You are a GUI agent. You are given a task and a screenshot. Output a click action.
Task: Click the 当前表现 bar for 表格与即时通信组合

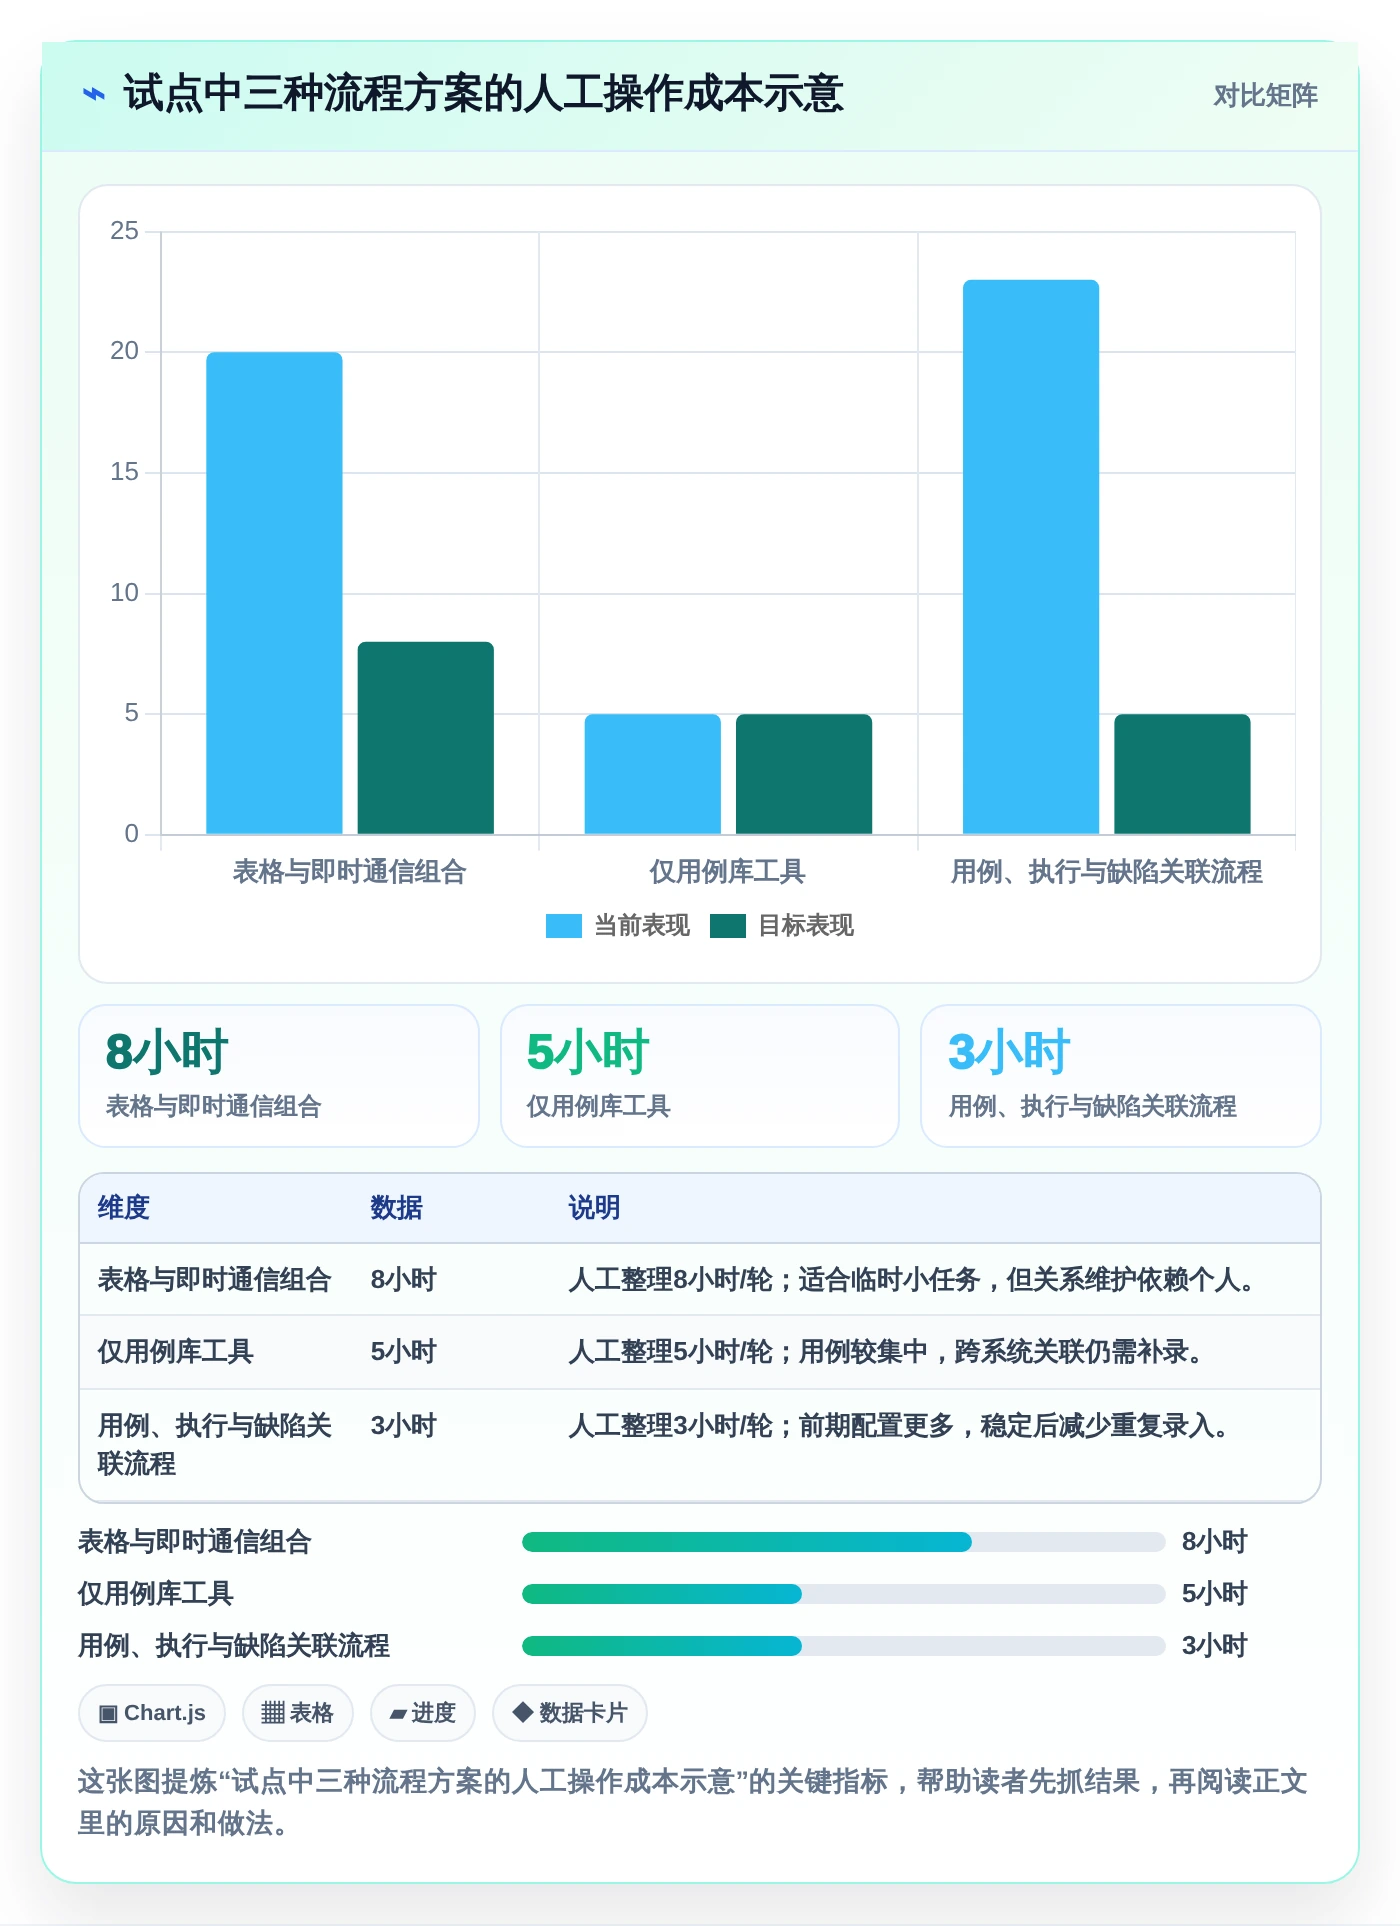274,593
